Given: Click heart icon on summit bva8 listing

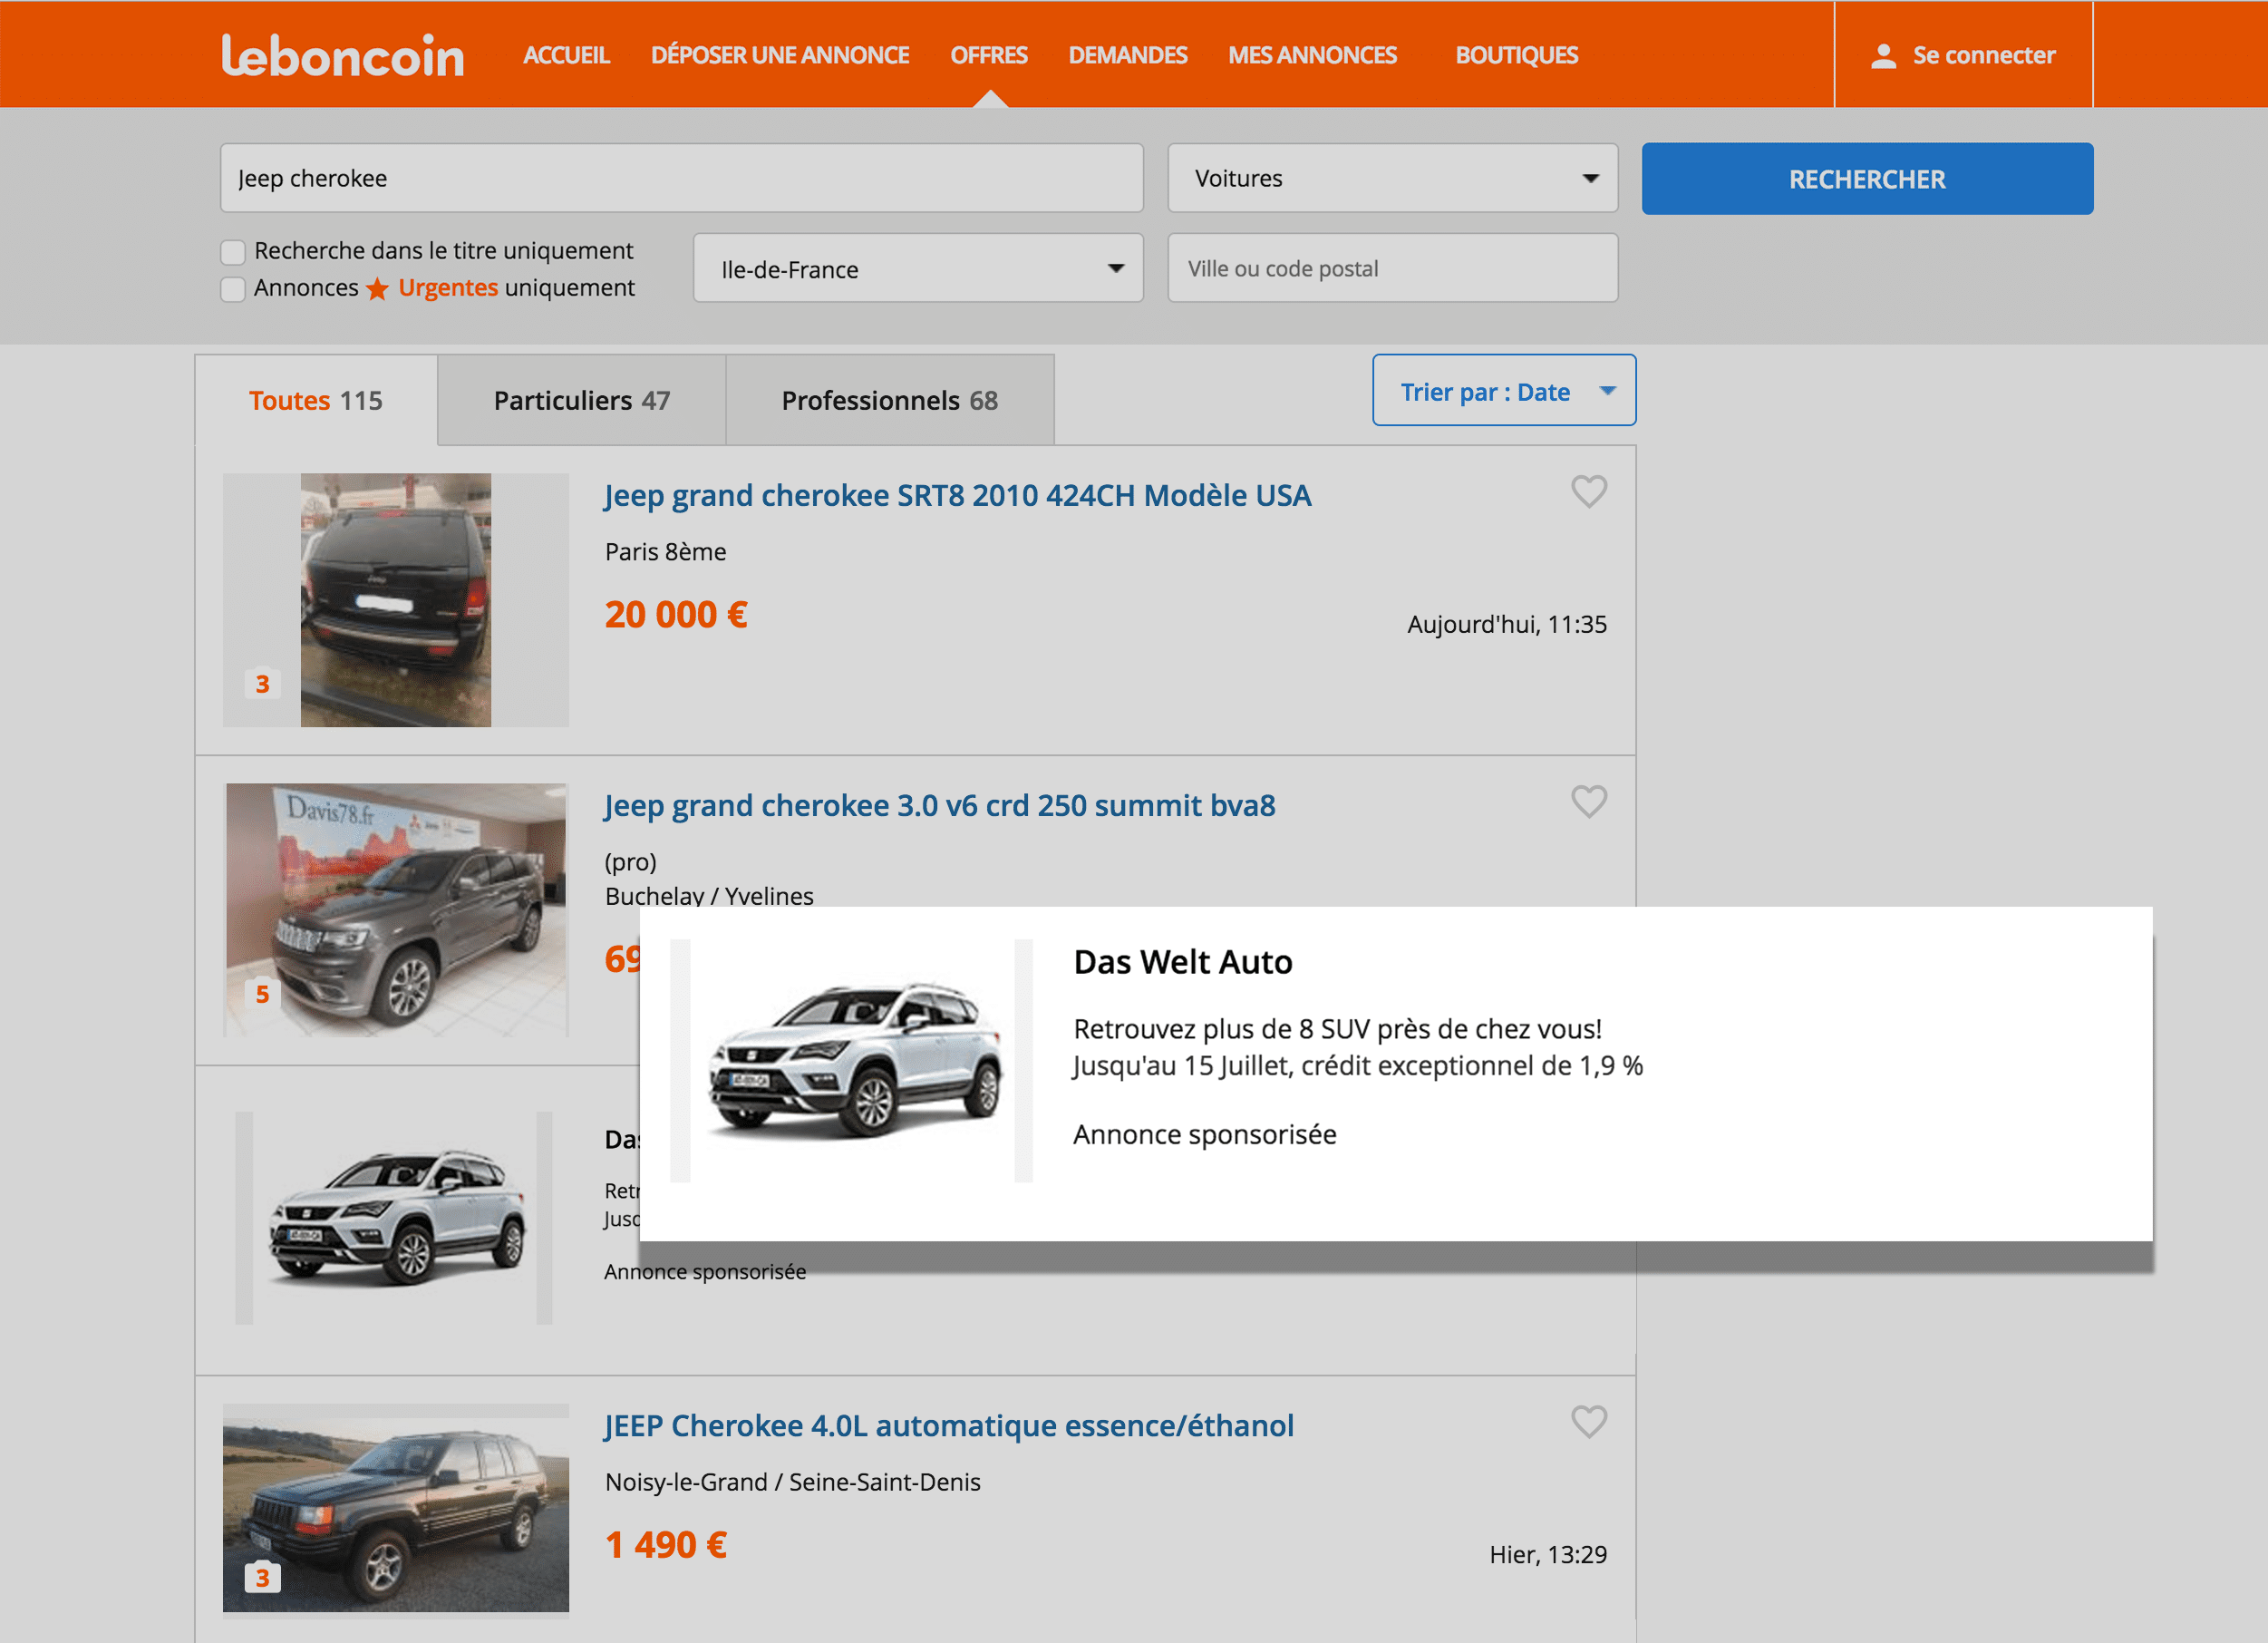Looking at the screenshot, I should click(x=1588, y=801).
